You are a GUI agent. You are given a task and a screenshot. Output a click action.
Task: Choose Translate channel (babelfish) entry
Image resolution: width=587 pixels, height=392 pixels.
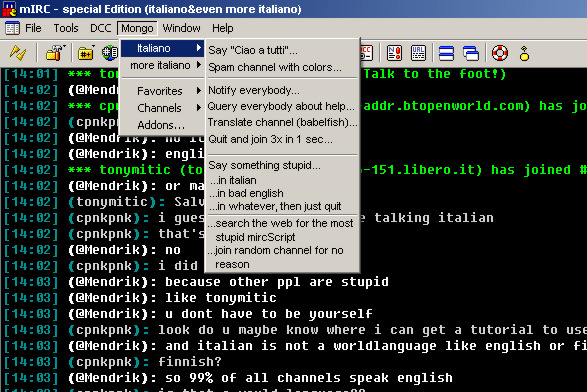point(282,122)
